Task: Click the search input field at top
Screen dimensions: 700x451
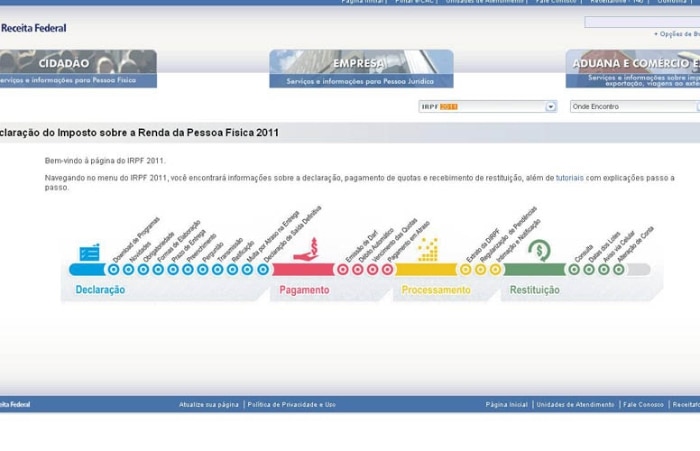Action: click(x=642, y=22)
